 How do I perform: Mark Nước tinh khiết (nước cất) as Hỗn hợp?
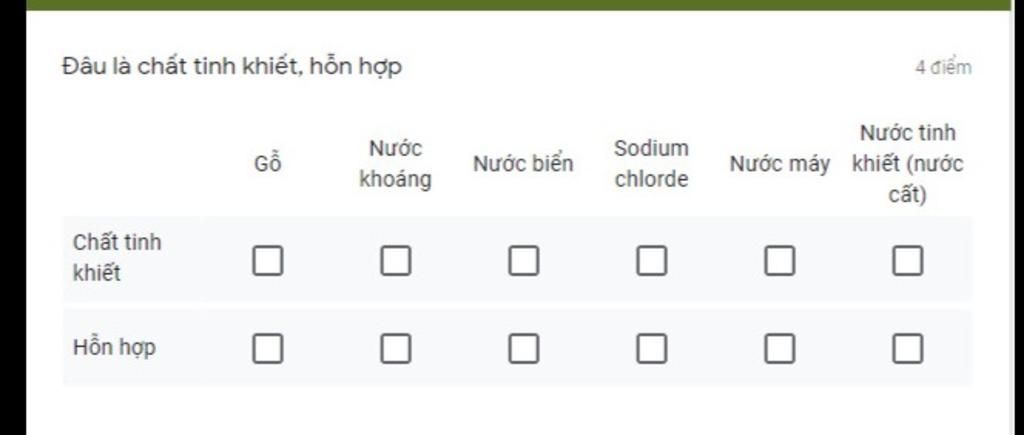click(x=907, y=348)
